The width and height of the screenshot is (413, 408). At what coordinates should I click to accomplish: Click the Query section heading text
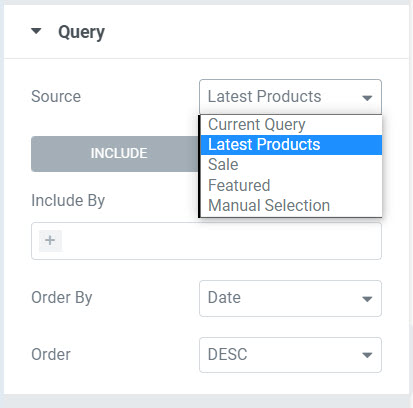[x=81, y=32]
